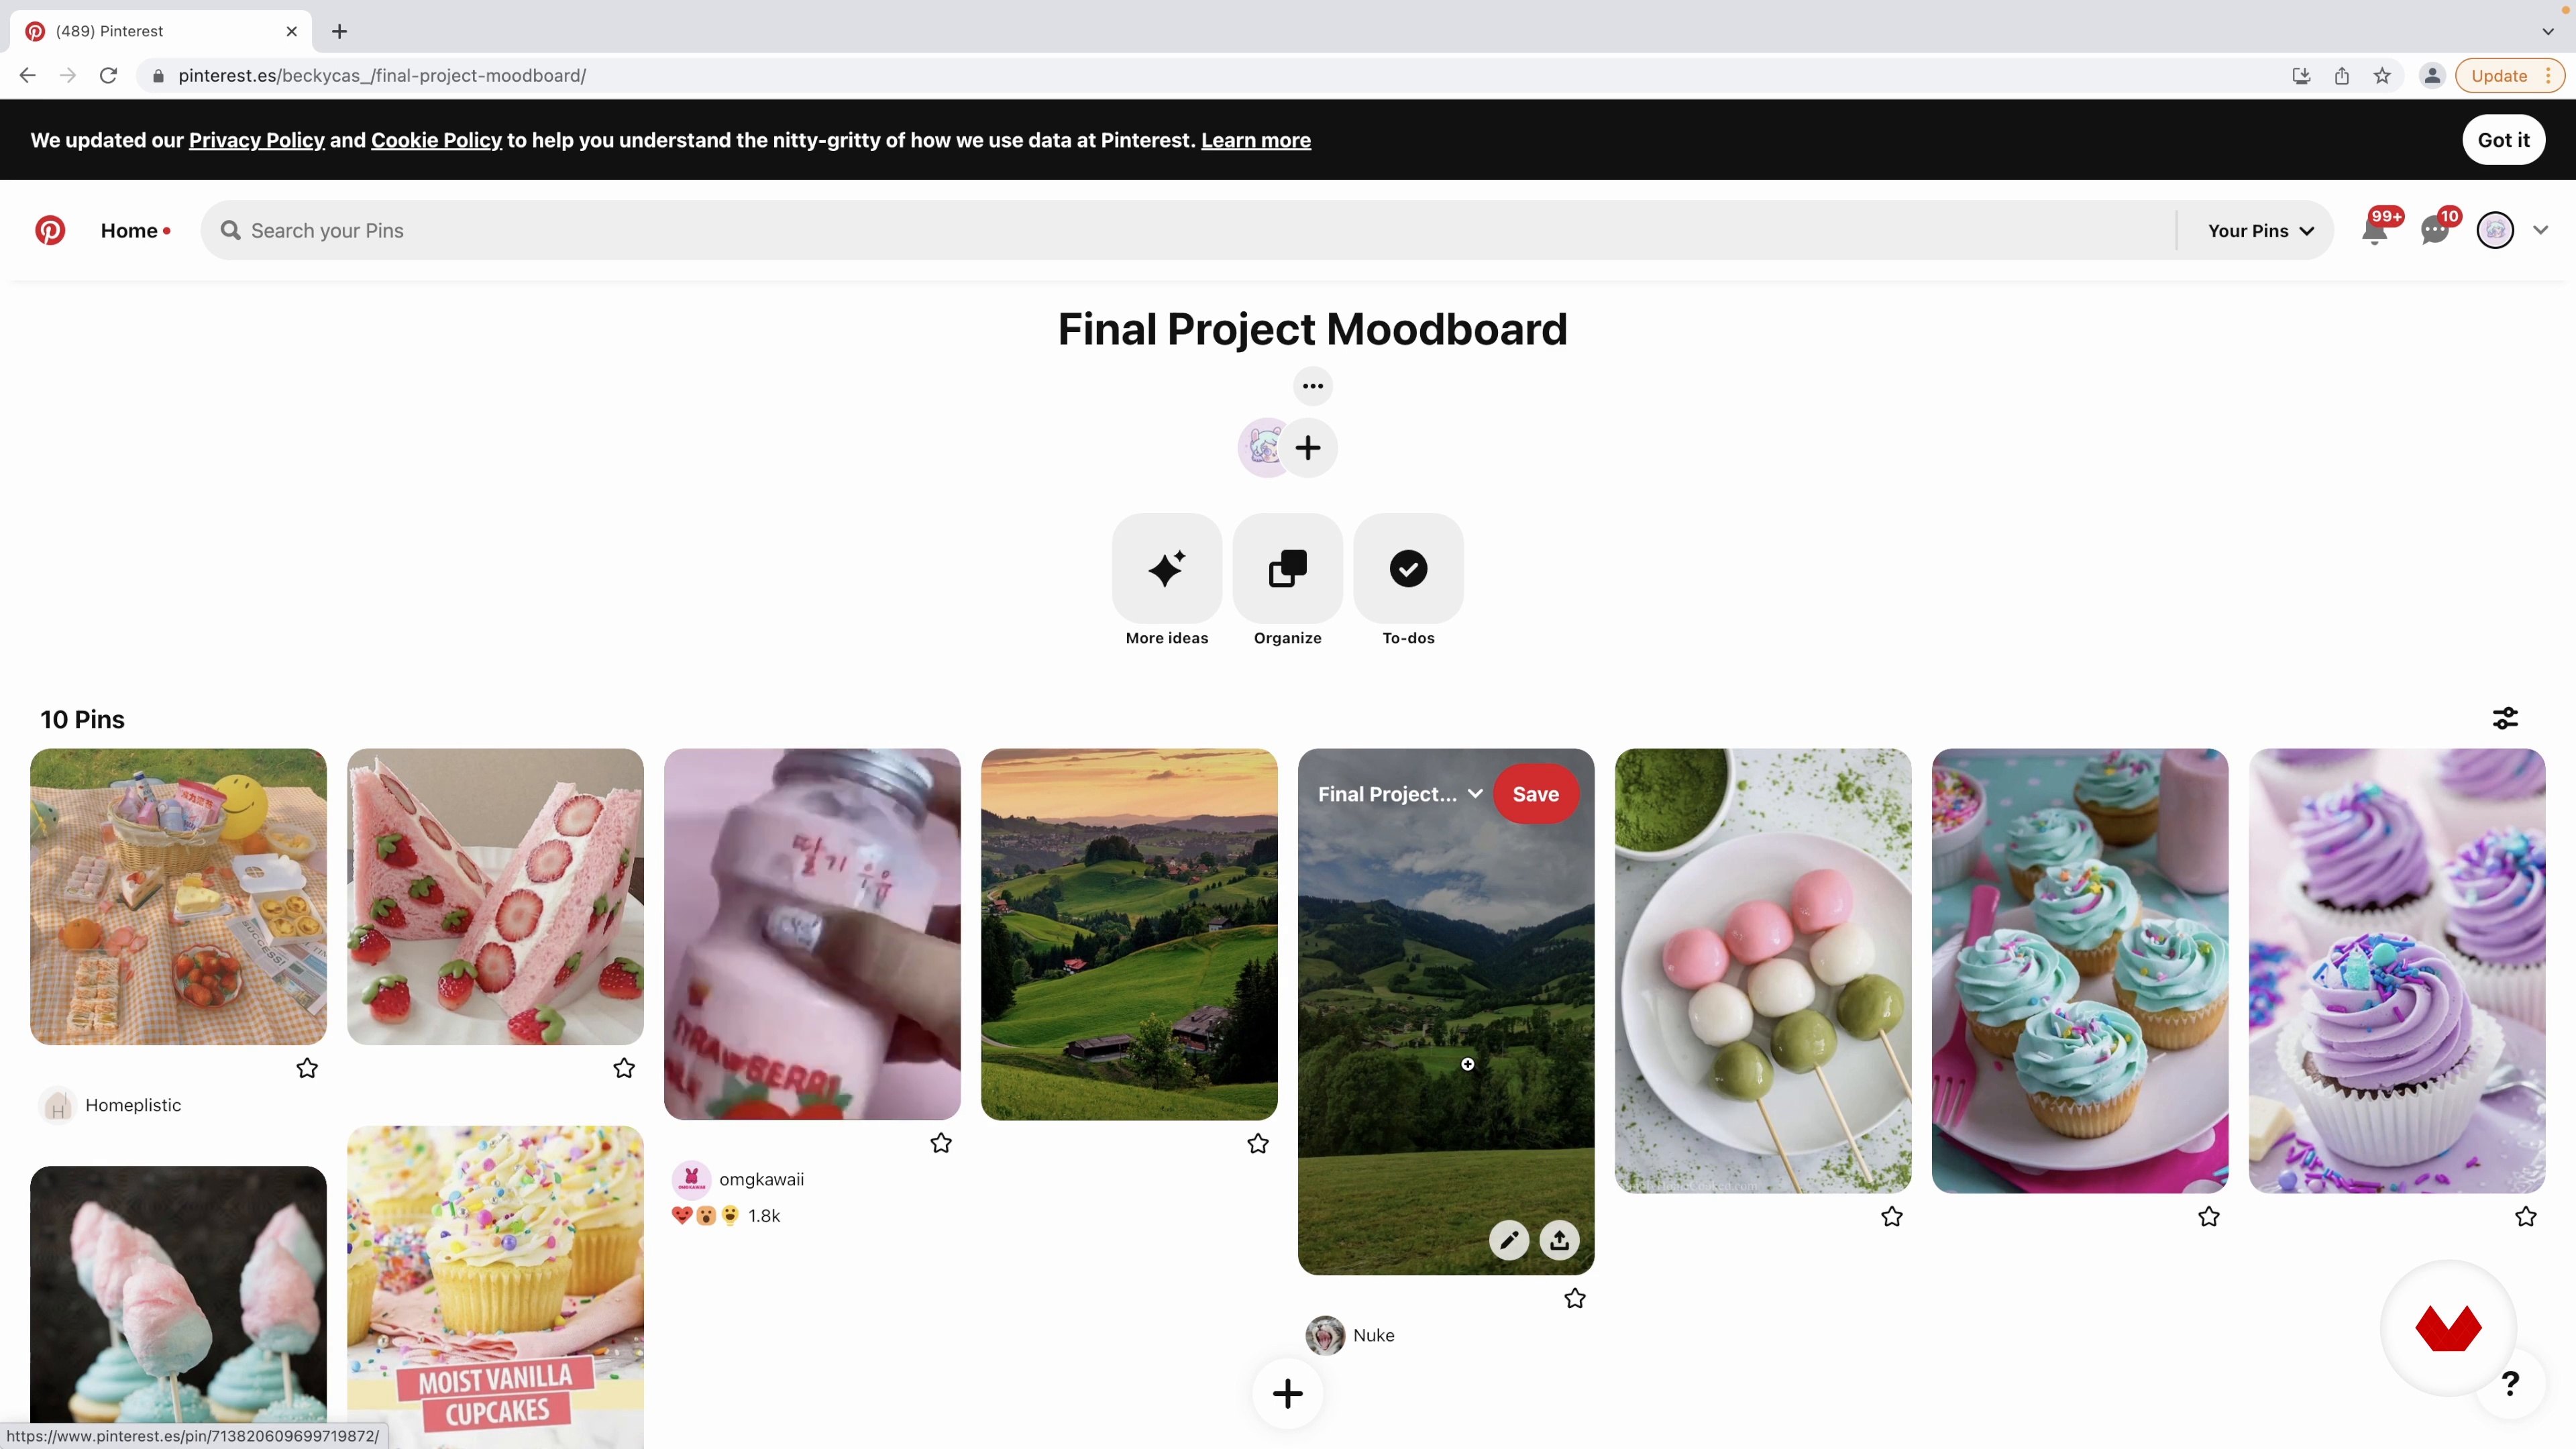Screen dimensions: 2576x1449
Task: Open the picnic blanket pin thumbnail
Action: [178, 896]
